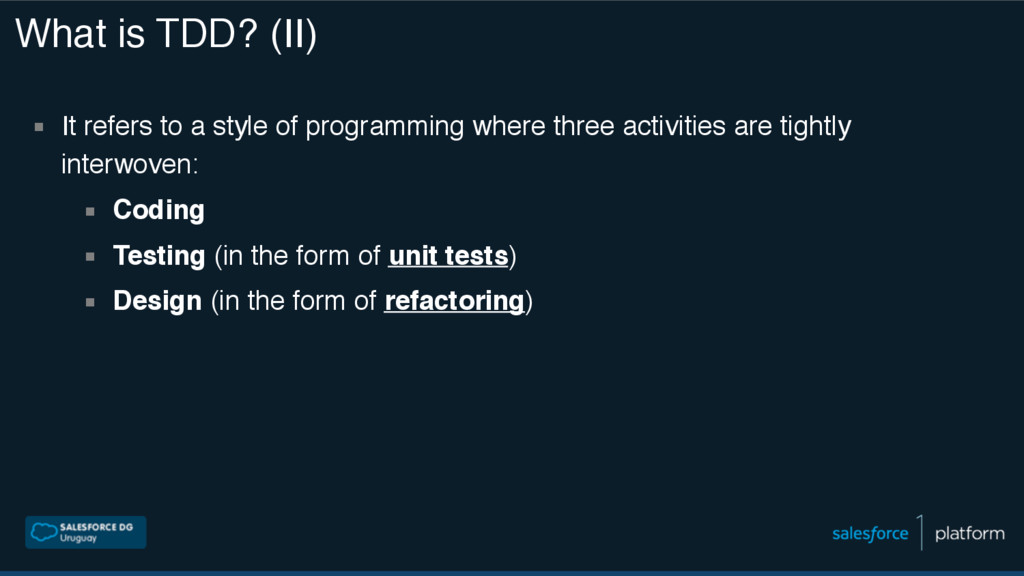This screenshot has height=576, width=1024.
Task: Click the word 'programming' in the first line
Action: (x=385, y=127)
